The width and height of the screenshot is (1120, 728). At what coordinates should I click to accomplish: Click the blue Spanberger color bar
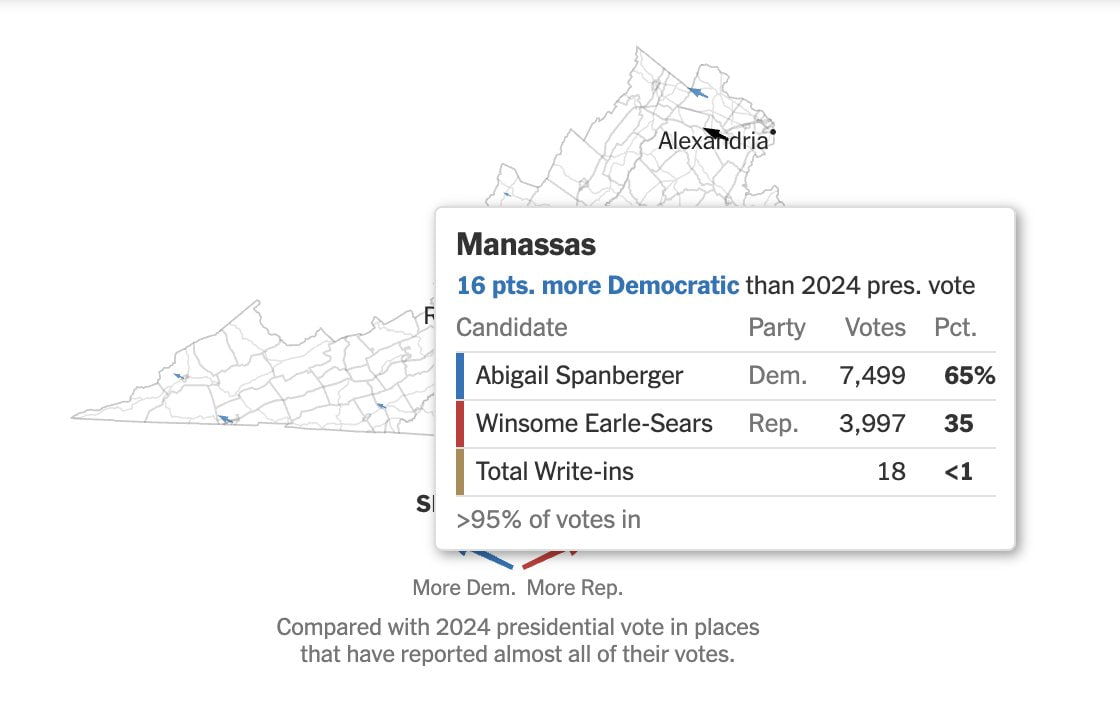[x=460, y=376]
